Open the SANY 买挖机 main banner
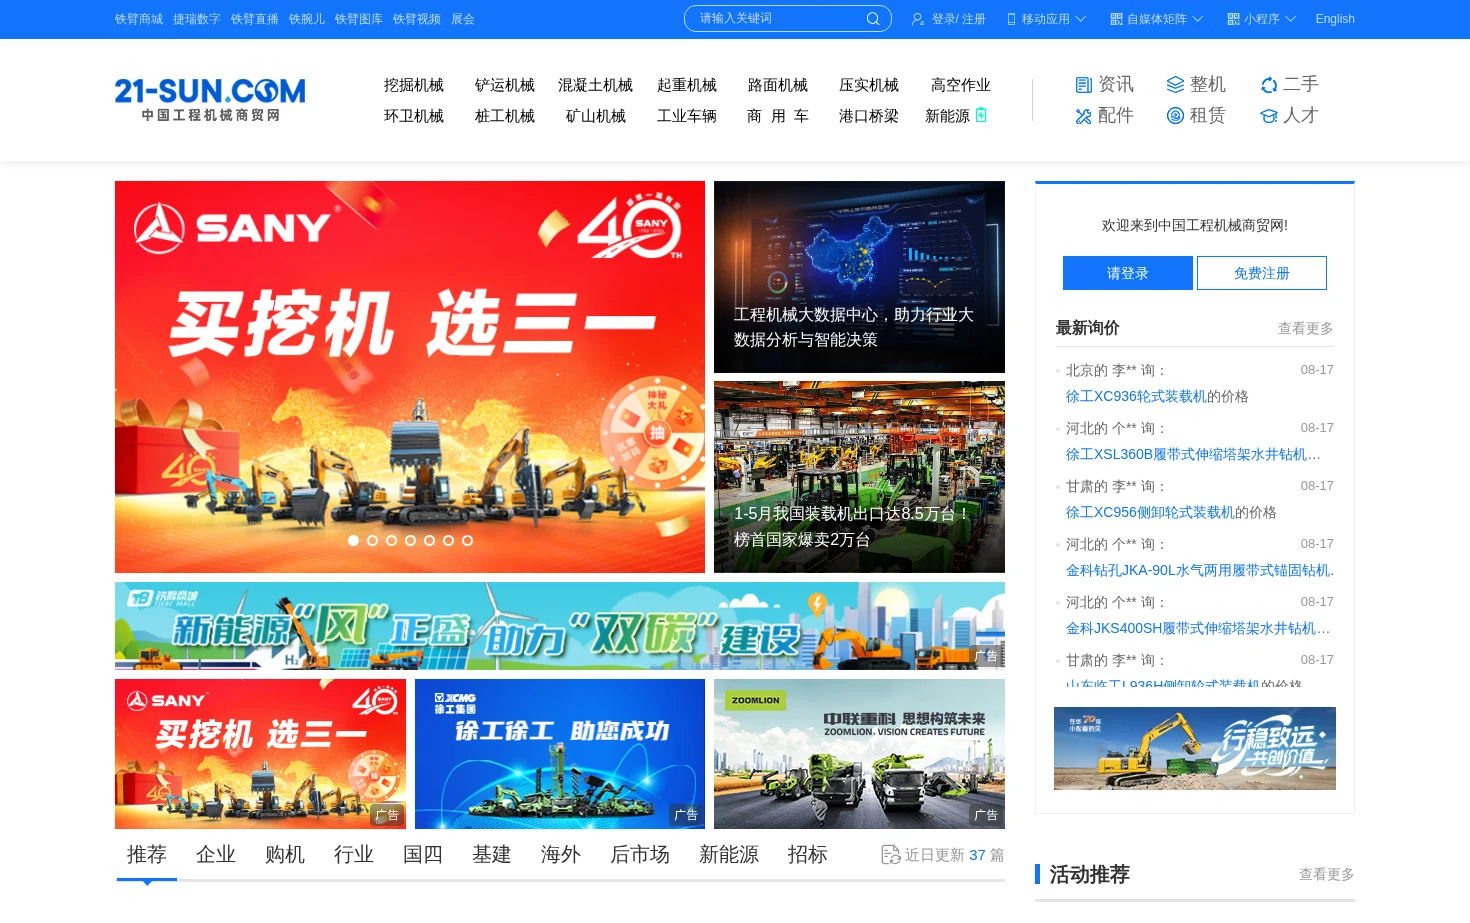This screenshot has width=1470, height=923. [x=410, y=377]
